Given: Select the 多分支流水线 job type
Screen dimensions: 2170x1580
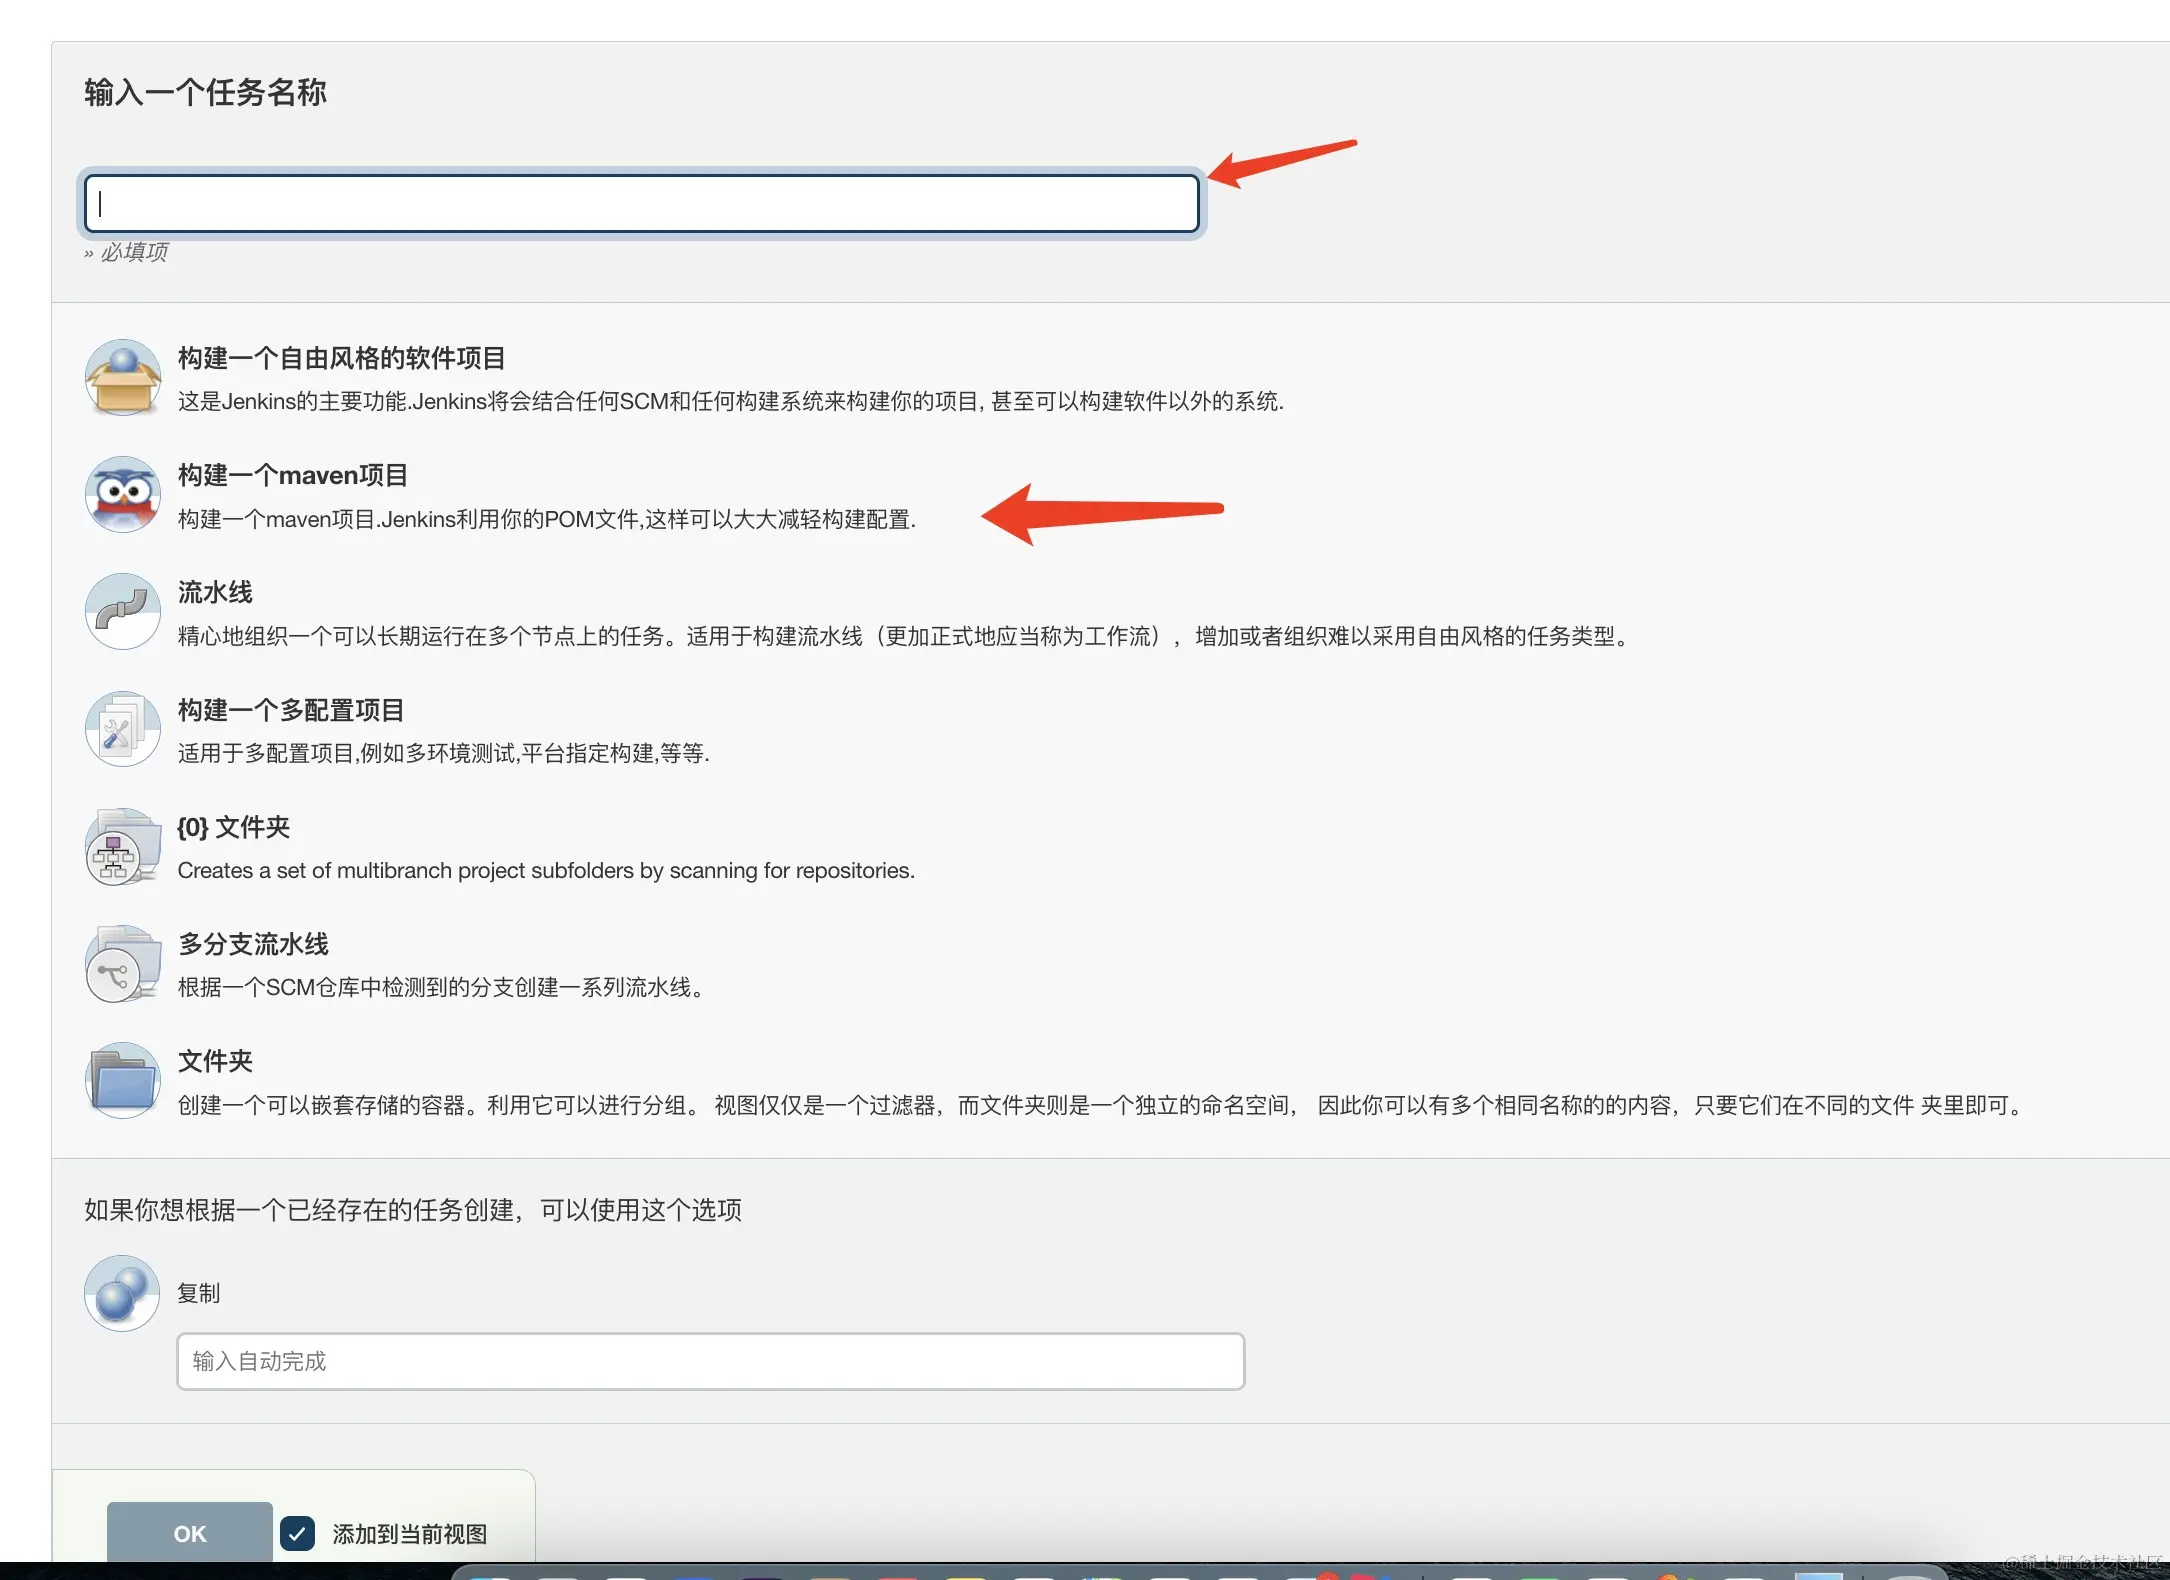Looking at the screenshot, I should 252,944.
